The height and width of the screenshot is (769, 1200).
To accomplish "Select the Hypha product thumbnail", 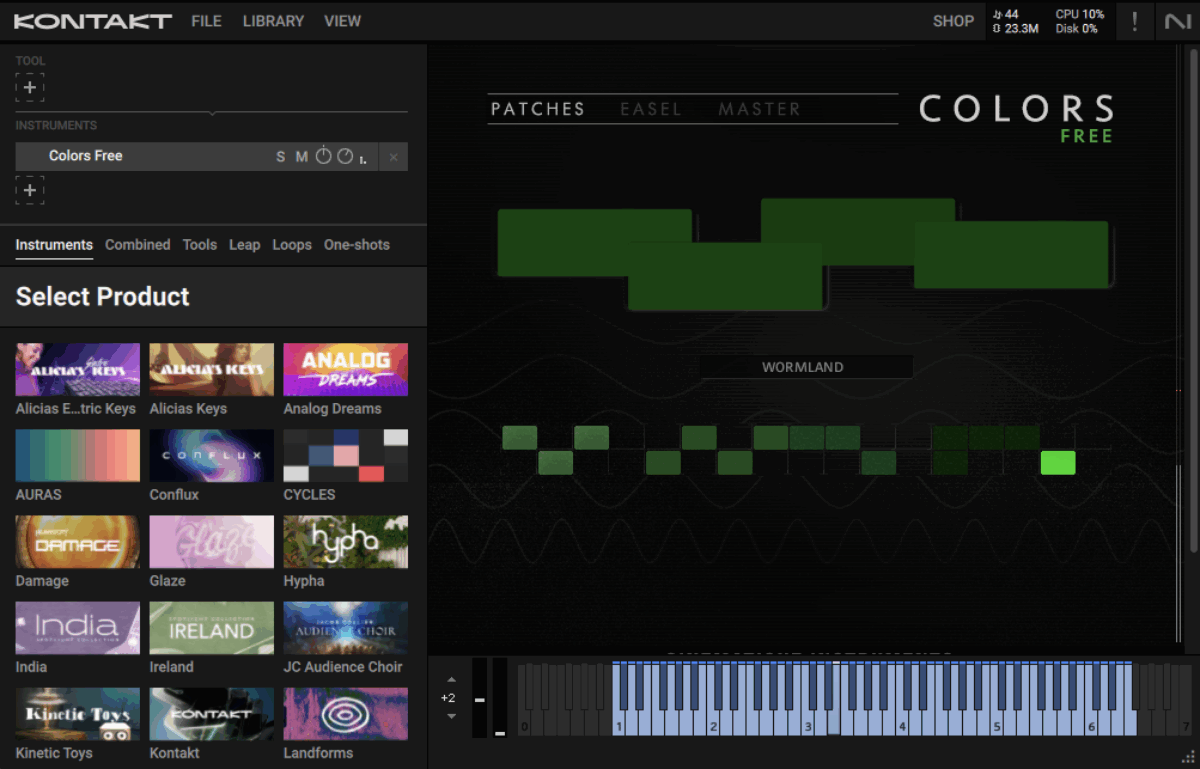I will [345, 542].
